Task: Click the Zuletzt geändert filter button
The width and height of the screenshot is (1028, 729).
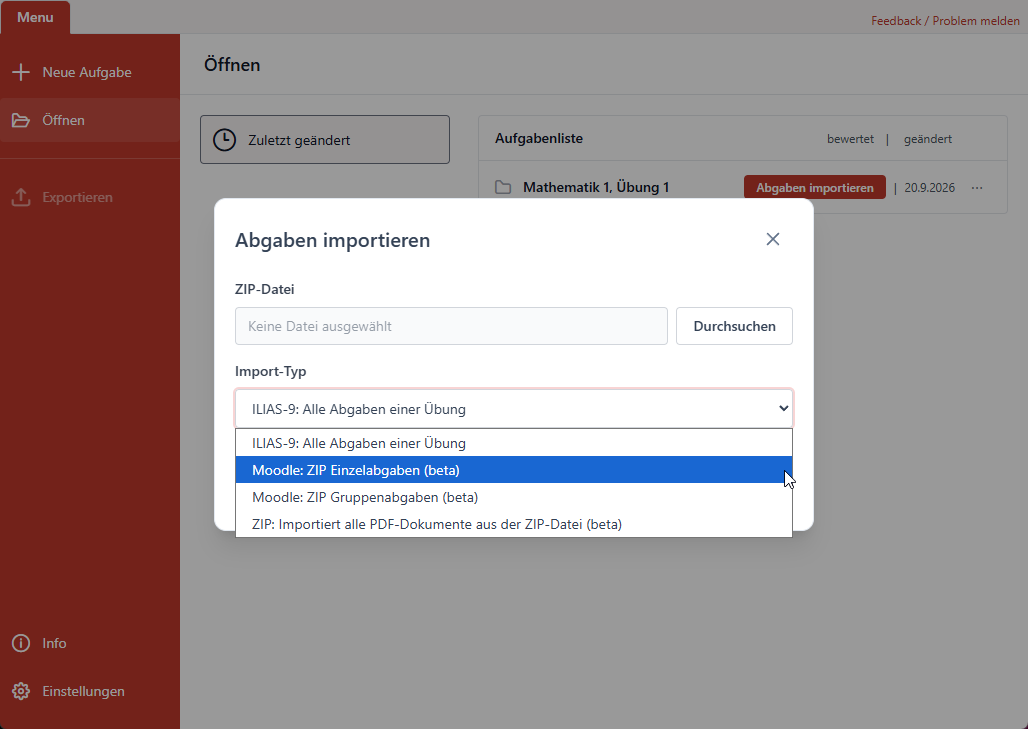Action: pos(325,140)
